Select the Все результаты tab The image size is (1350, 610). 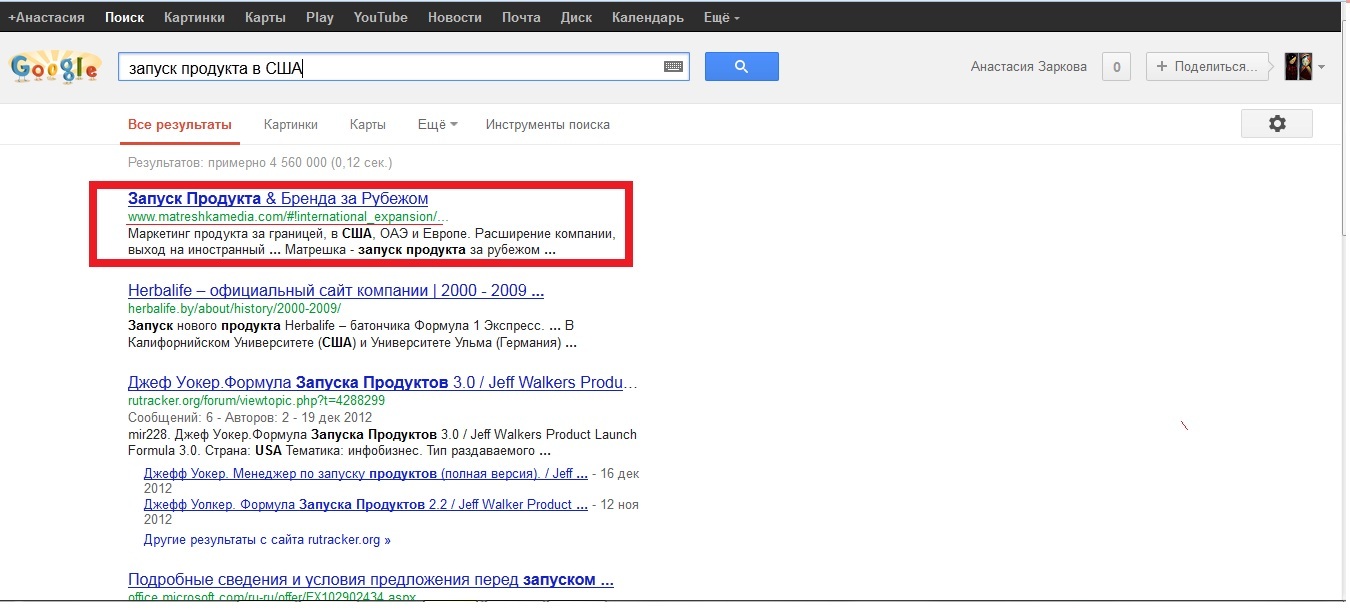point(180,125)
